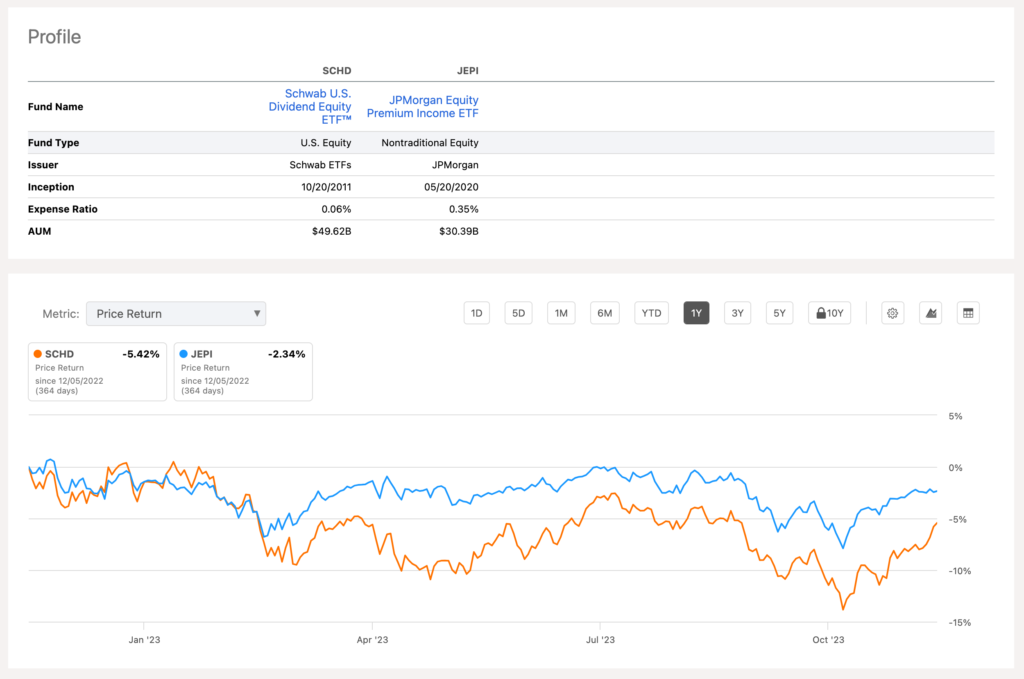Viewport: 1024px width, 679px height.
Task: Click the Jul '23 axis label
Action: (x=600, y=640)
